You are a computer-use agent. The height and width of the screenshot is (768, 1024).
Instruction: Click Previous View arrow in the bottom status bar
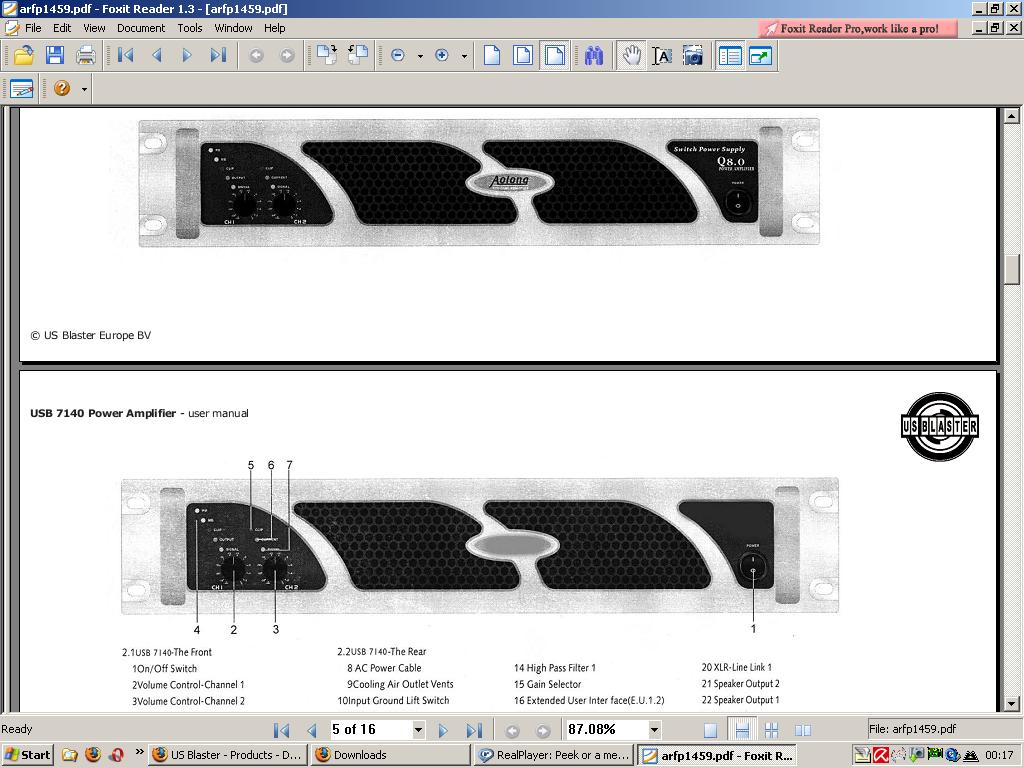click(x=512, y=730)
